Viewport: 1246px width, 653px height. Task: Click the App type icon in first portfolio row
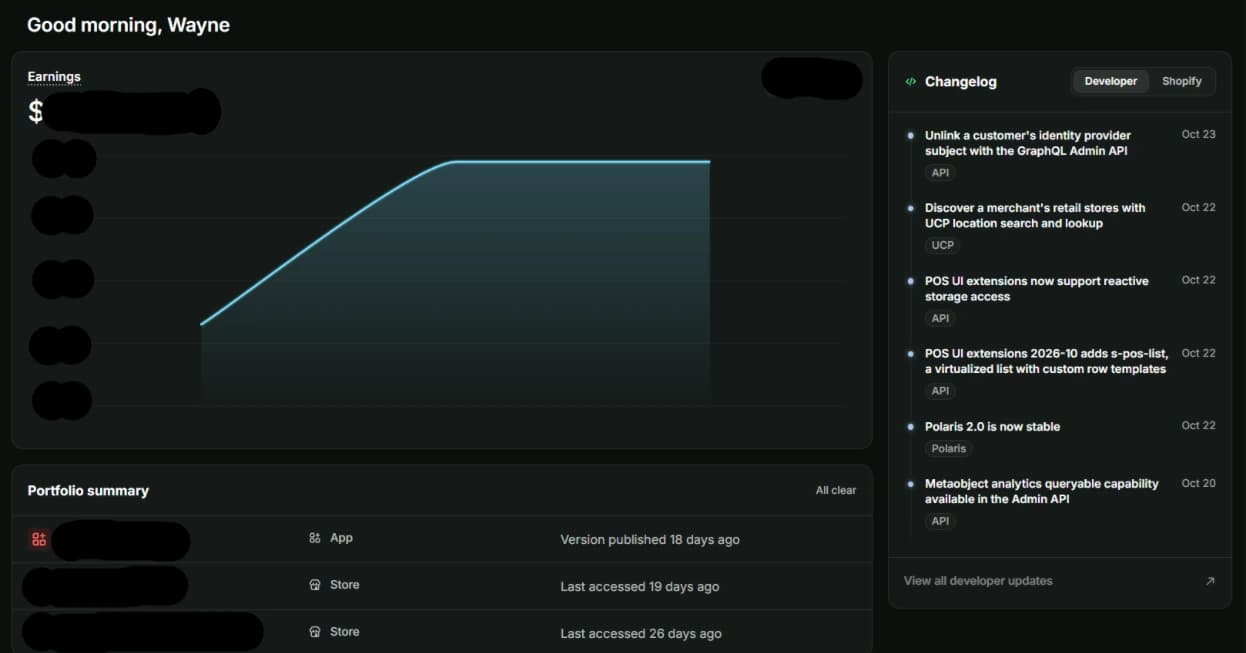tap(315, 538)
